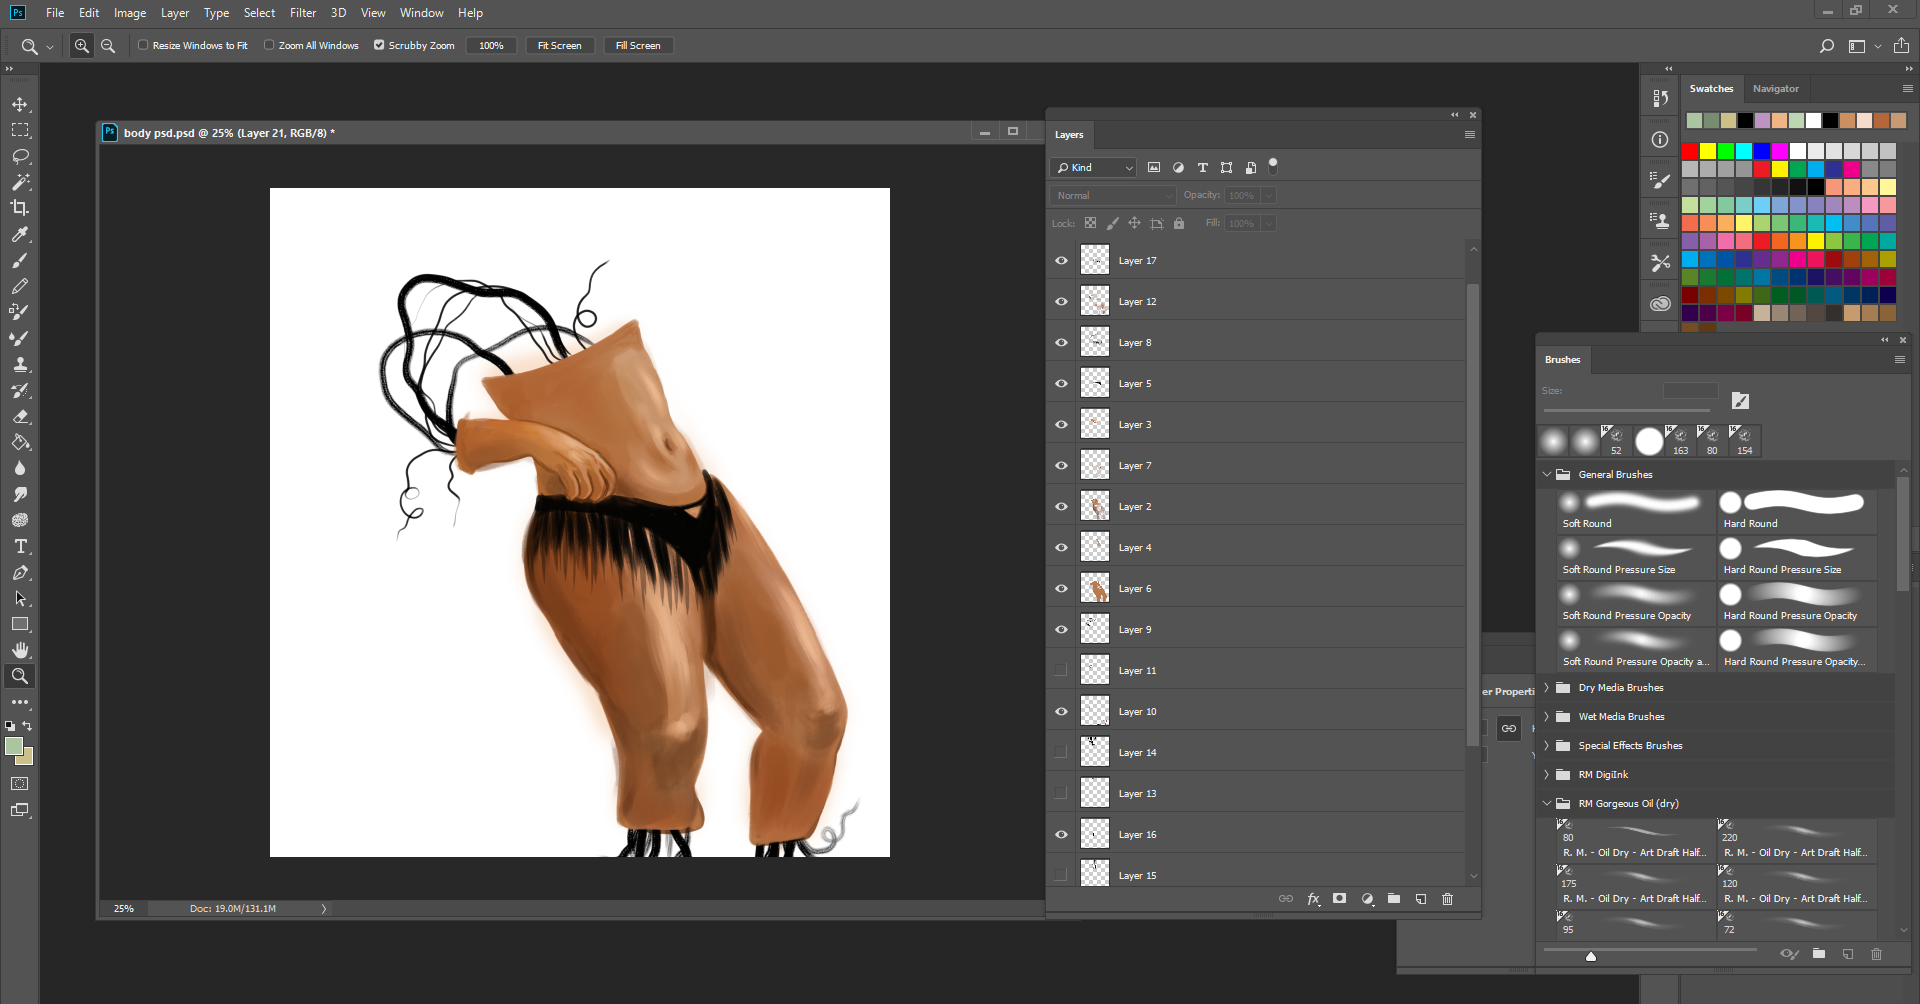The width and height of the screenshot is (1920, 1004).
Task: Collapse the General Brushes folder
Action: coord(1548,474)
